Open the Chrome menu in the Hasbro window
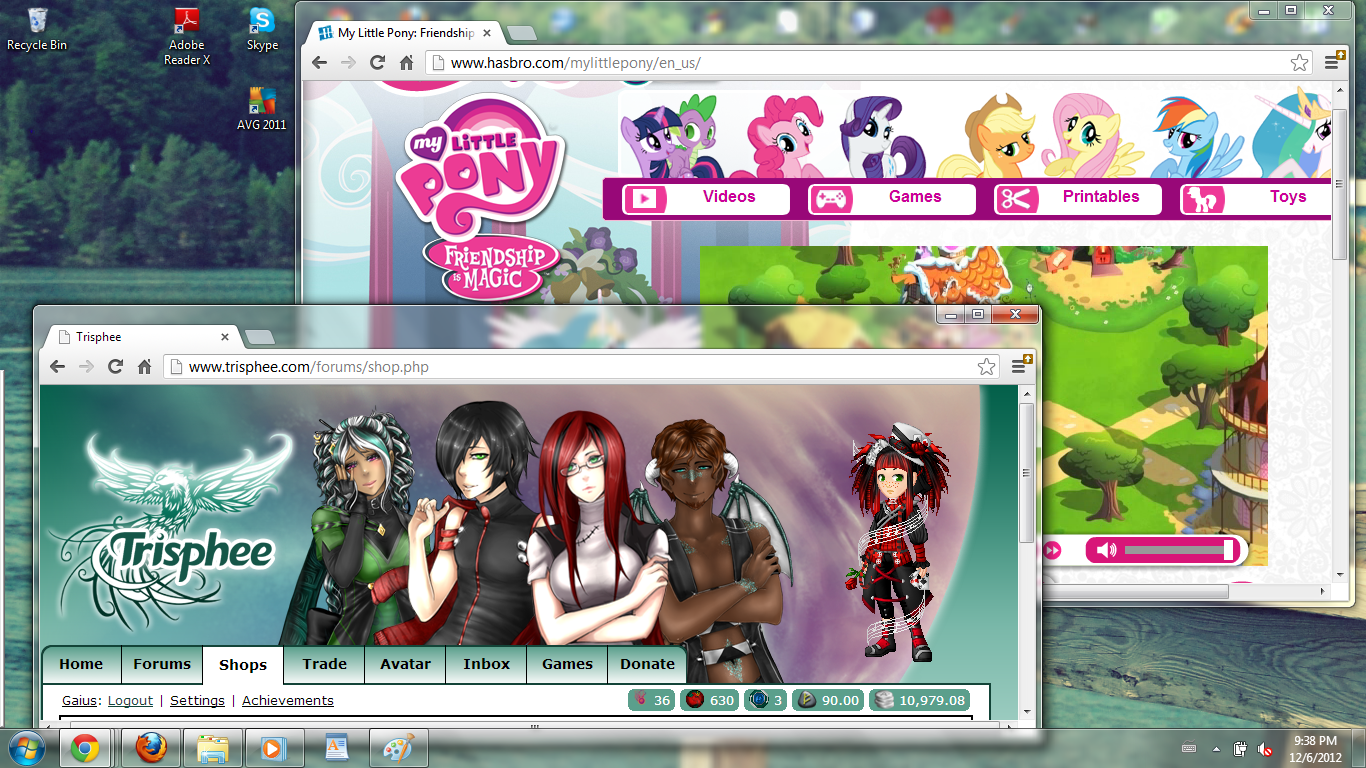This screenshot has height=768, width=1366. point(1332,62)
